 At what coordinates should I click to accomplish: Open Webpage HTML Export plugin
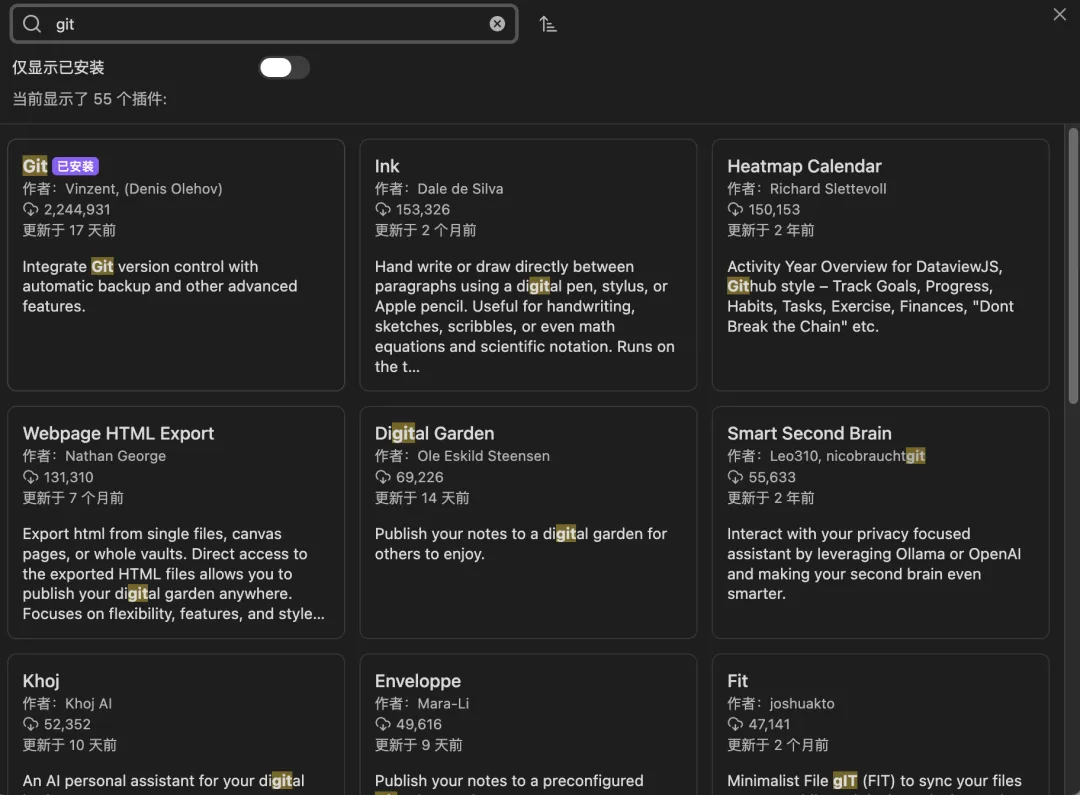176,521
